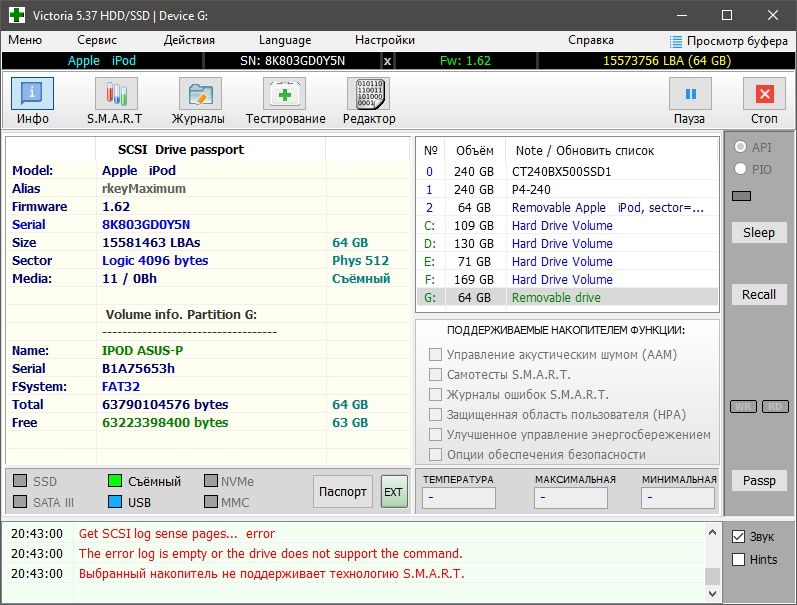Screen dimensions: 797x605
Task: Select the PIO radio button
Action: click(x=741, y=169)
